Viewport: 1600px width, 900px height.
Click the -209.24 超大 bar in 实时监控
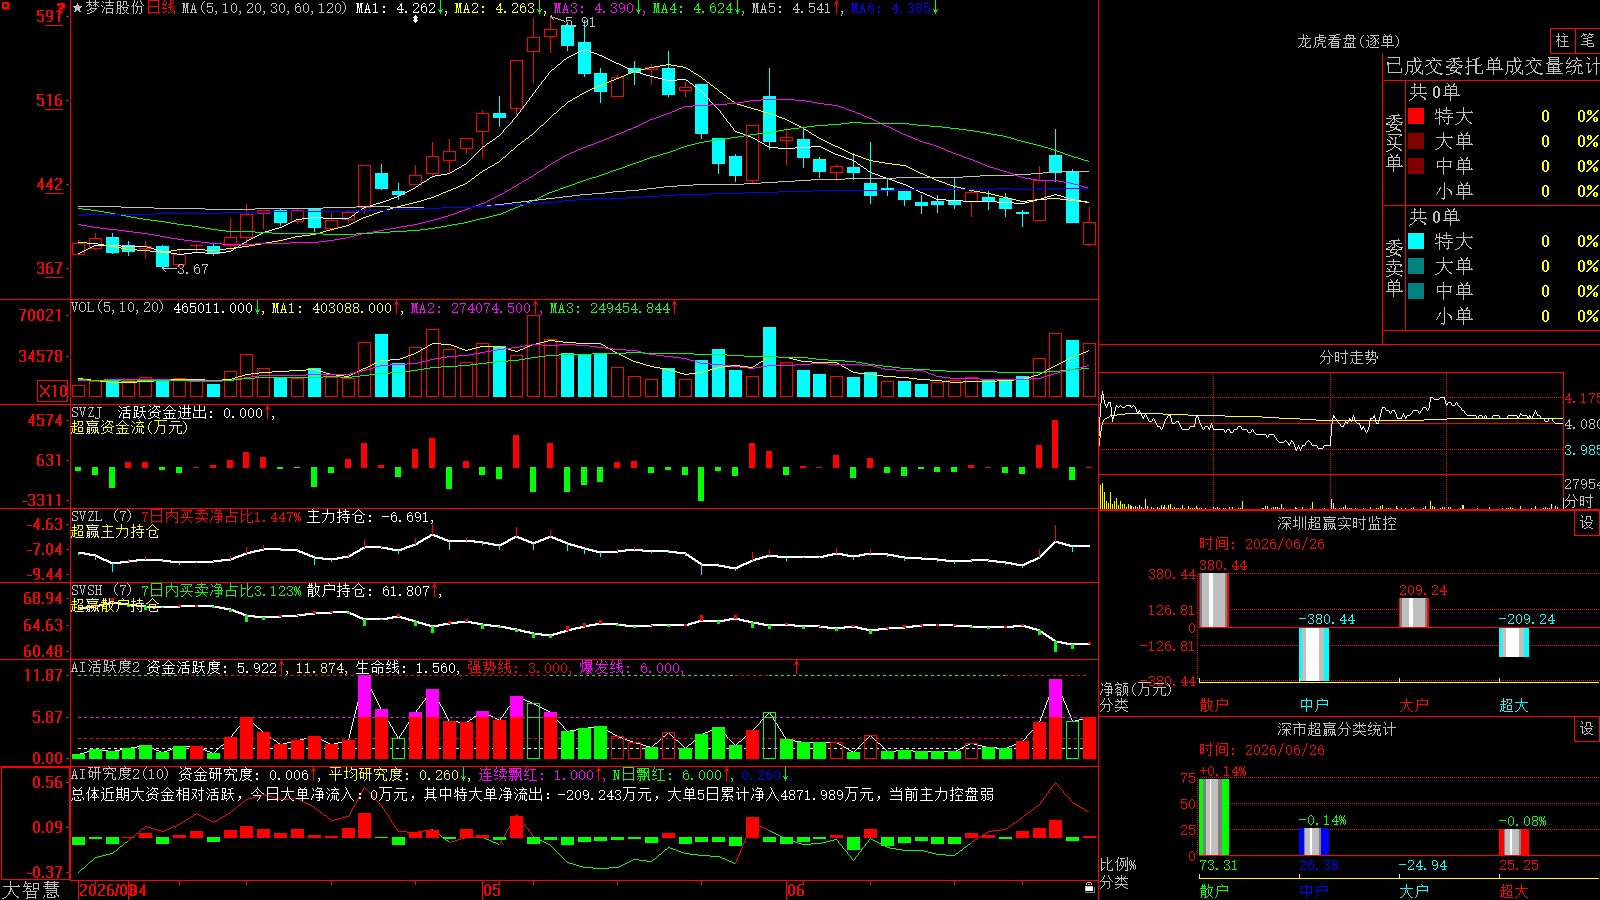pyautogui.click(x=1514, y=642)
